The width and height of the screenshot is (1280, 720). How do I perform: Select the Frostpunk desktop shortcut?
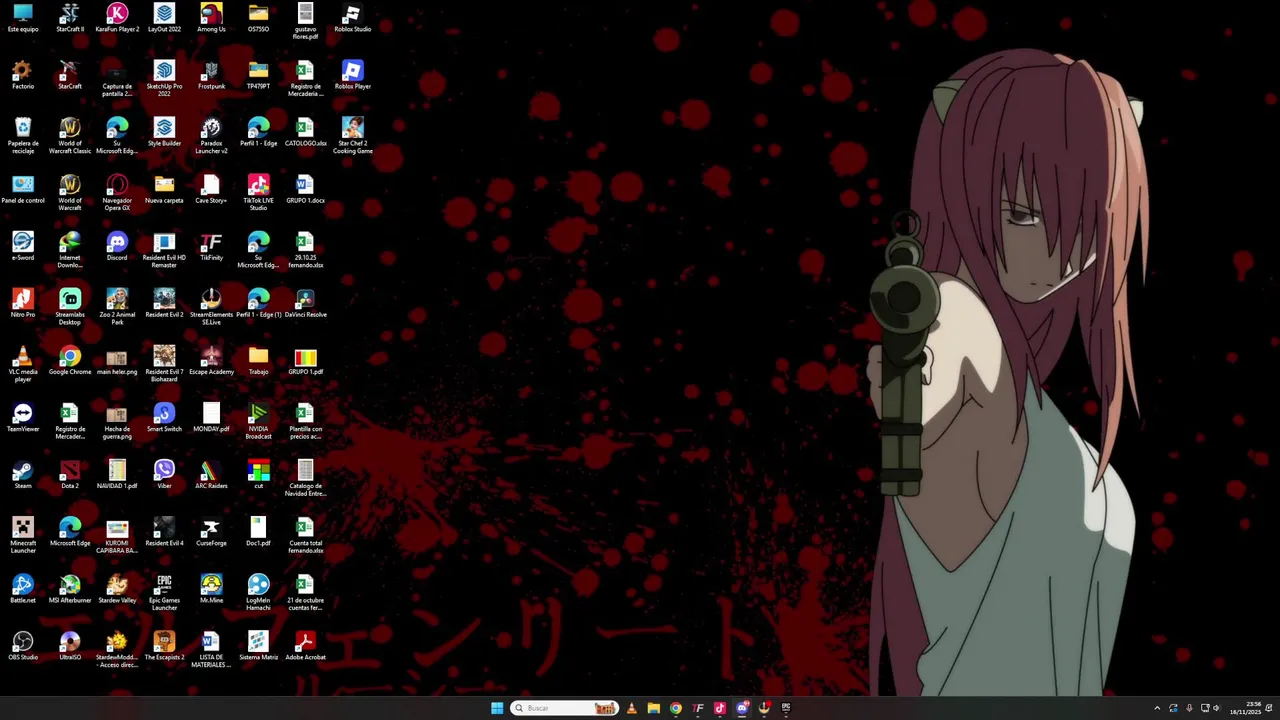point(211,75)
